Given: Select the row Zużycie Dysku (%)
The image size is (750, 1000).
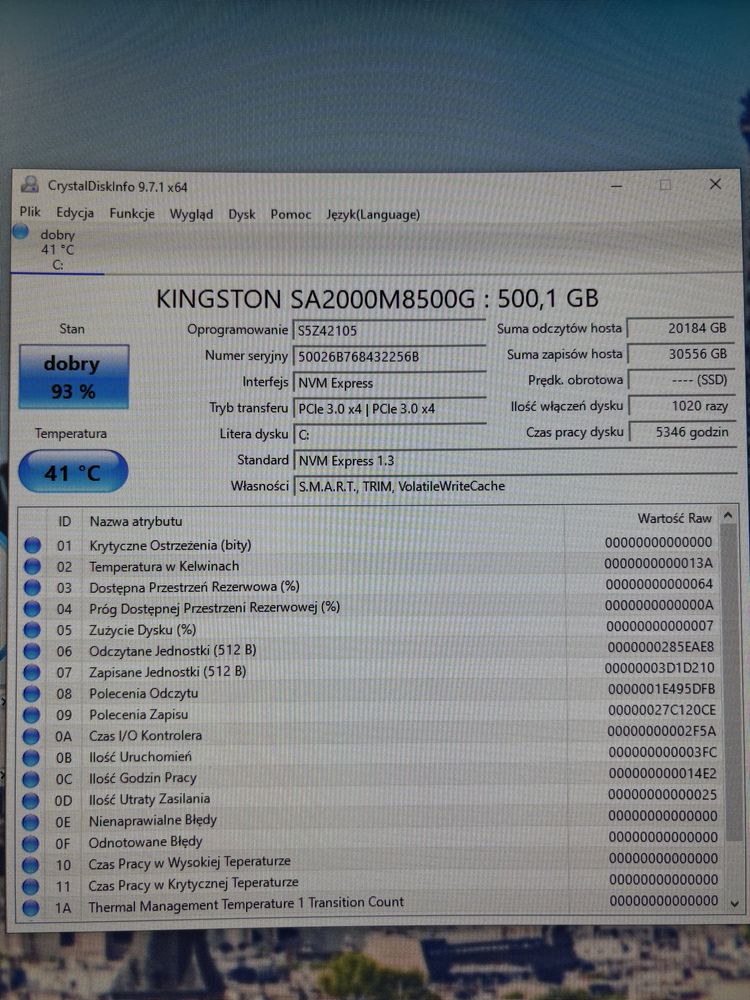Looking at the screenshot, I should pos(370,629).
